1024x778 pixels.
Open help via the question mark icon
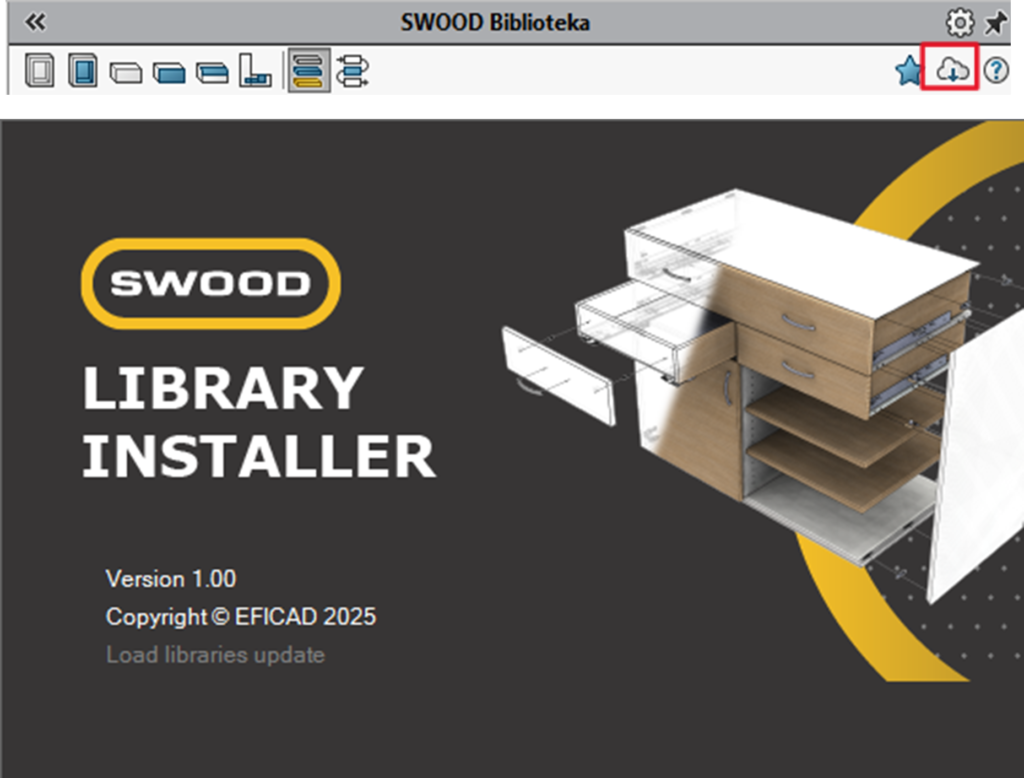tap(995, 71)
